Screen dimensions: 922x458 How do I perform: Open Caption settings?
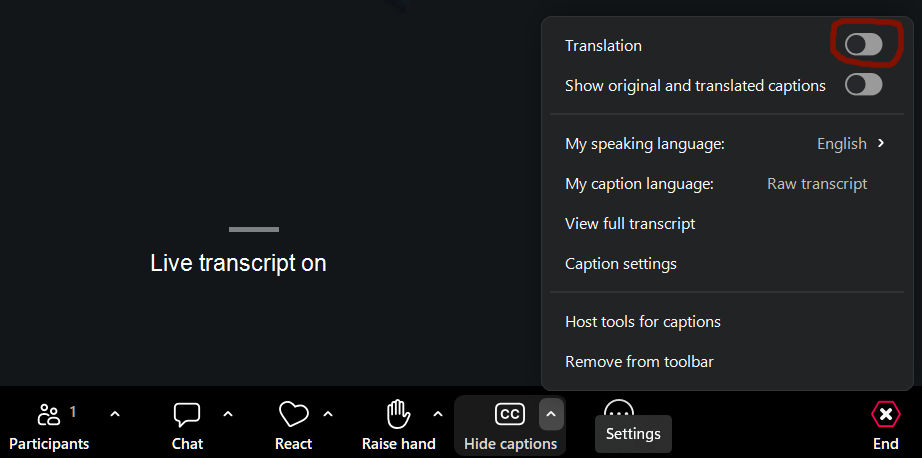(621, 264)
